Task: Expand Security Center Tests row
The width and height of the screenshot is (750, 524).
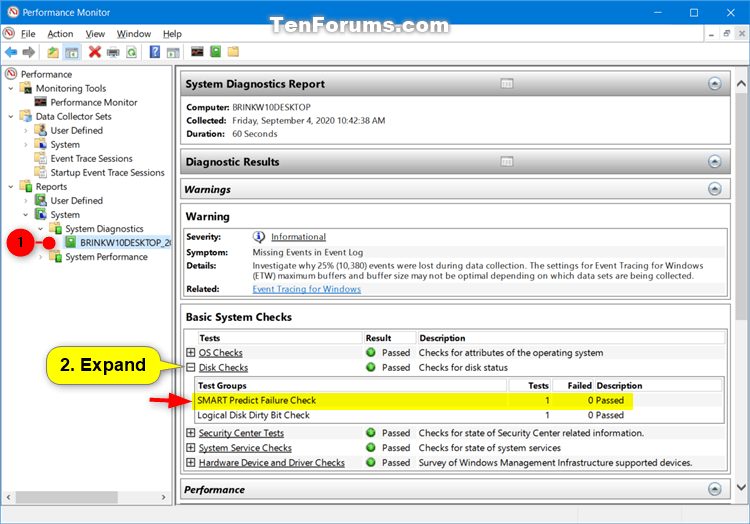Action: point(190,433)
